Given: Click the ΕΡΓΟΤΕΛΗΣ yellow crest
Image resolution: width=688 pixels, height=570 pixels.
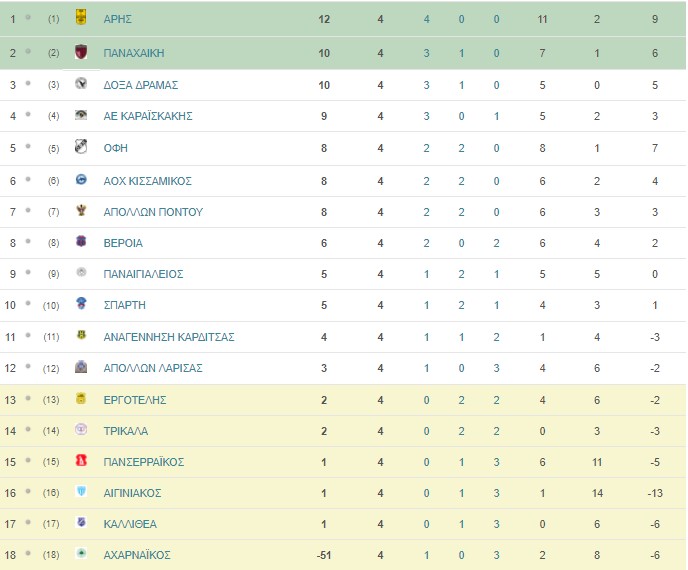Looking at the screenshot, I should 81,398.
